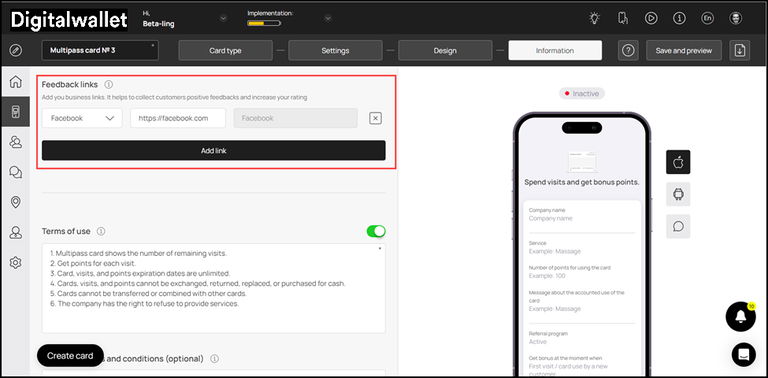The height and width of the screenshot is (378, 768).
Task: Click the Add link button
Action: click(x=214, y=150)
